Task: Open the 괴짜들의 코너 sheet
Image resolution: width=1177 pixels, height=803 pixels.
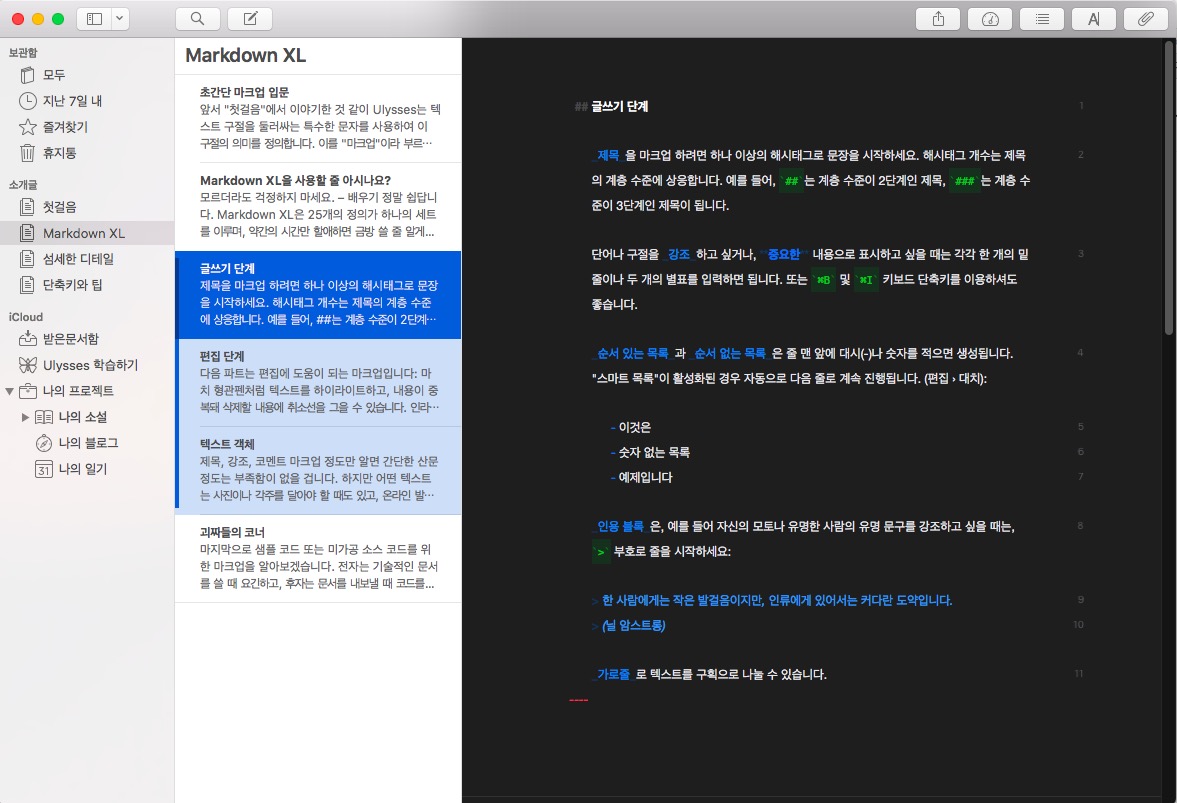Action: pos(318,558)
